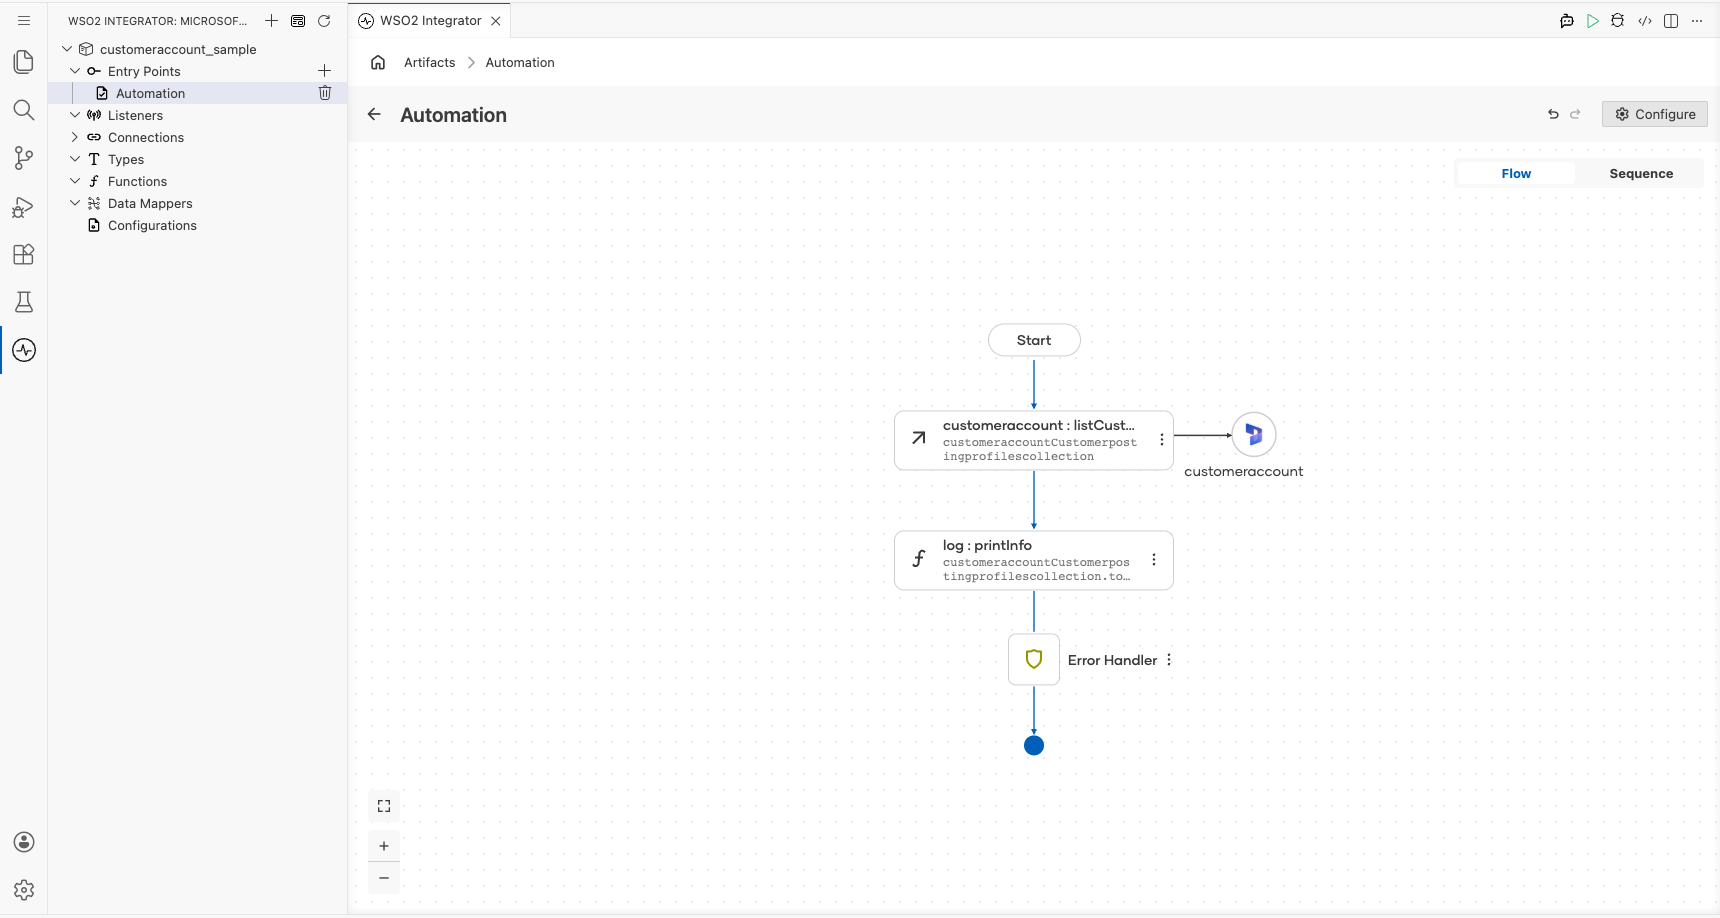Open the chat assistant icon in title bar
Image resolution: width=1720 pixels, height=918 pixels.
click(x=1567, y=21)
